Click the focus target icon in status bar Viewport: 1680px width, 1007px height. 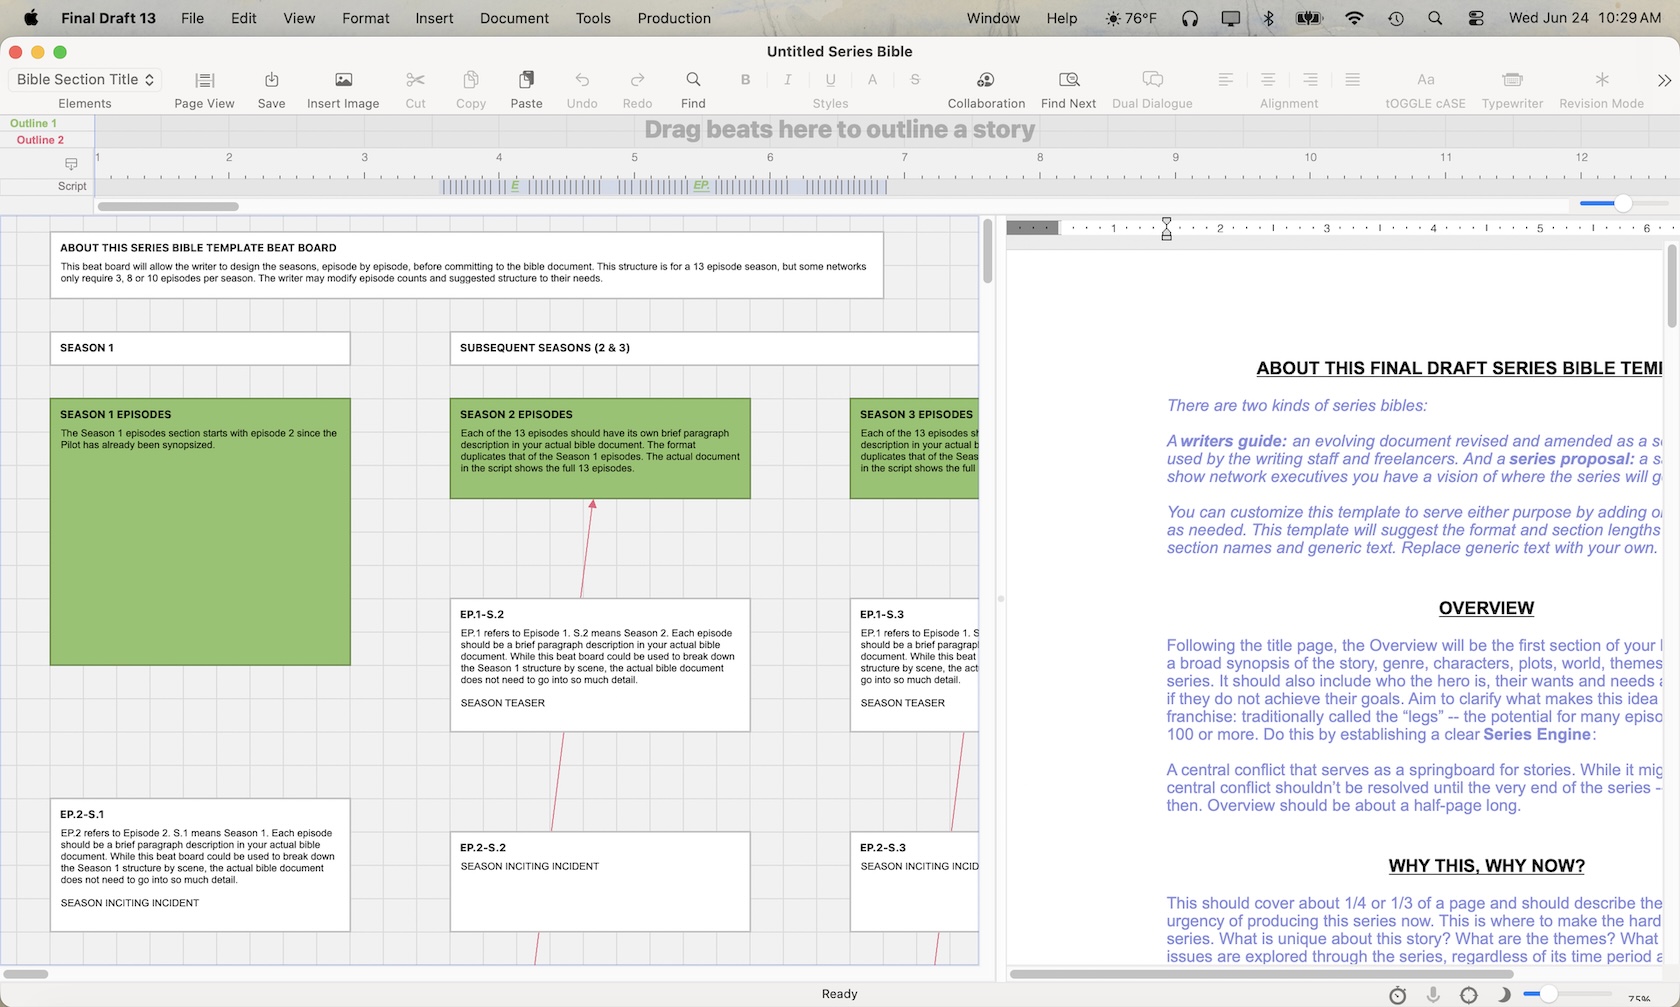1468,995
